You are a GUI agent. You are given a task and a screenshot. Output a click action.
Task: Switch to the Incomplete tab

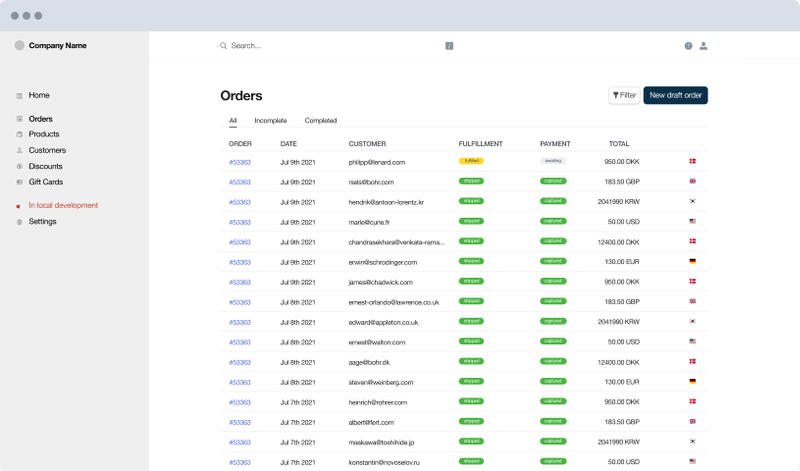click(270, 120)
